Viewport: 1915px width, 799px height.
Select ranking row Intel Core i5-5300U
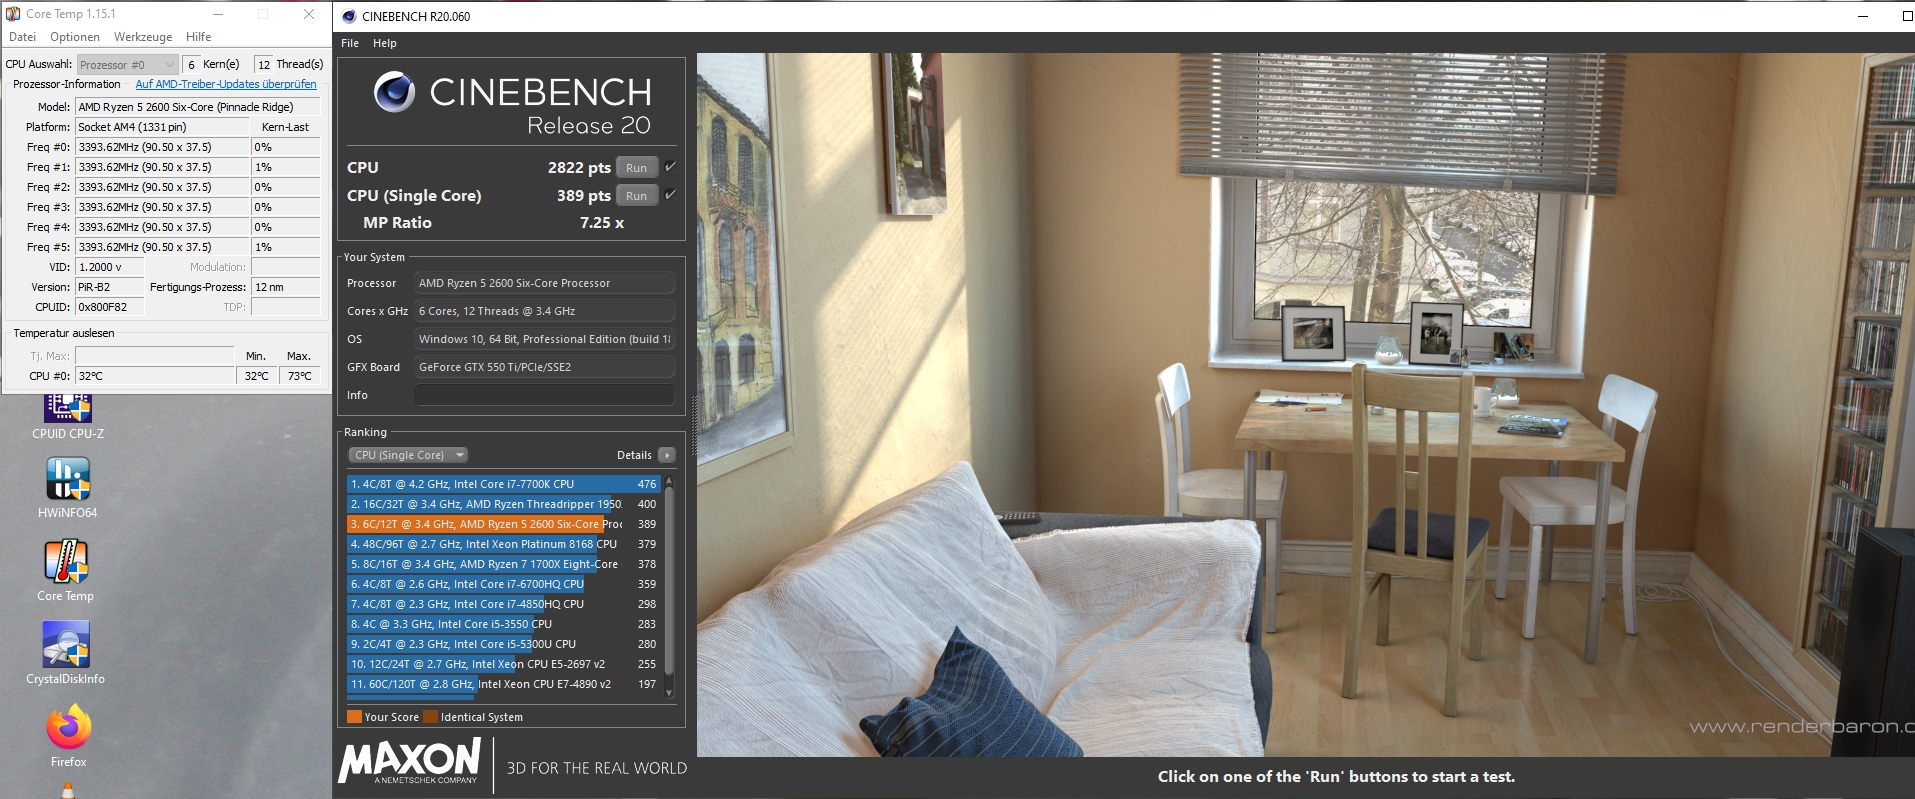pos(503,644)
